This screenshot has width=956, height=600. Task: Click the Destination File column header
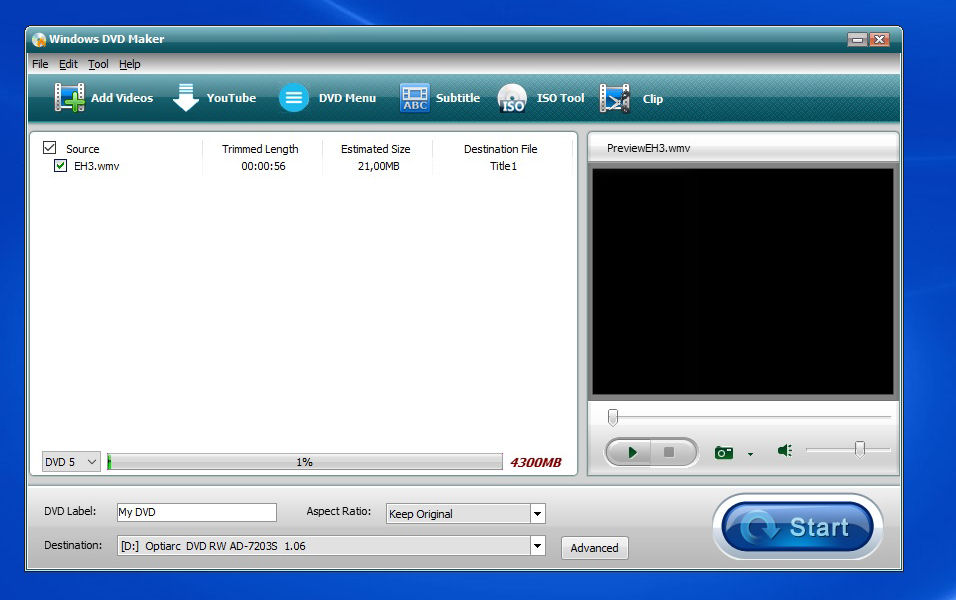501,149
